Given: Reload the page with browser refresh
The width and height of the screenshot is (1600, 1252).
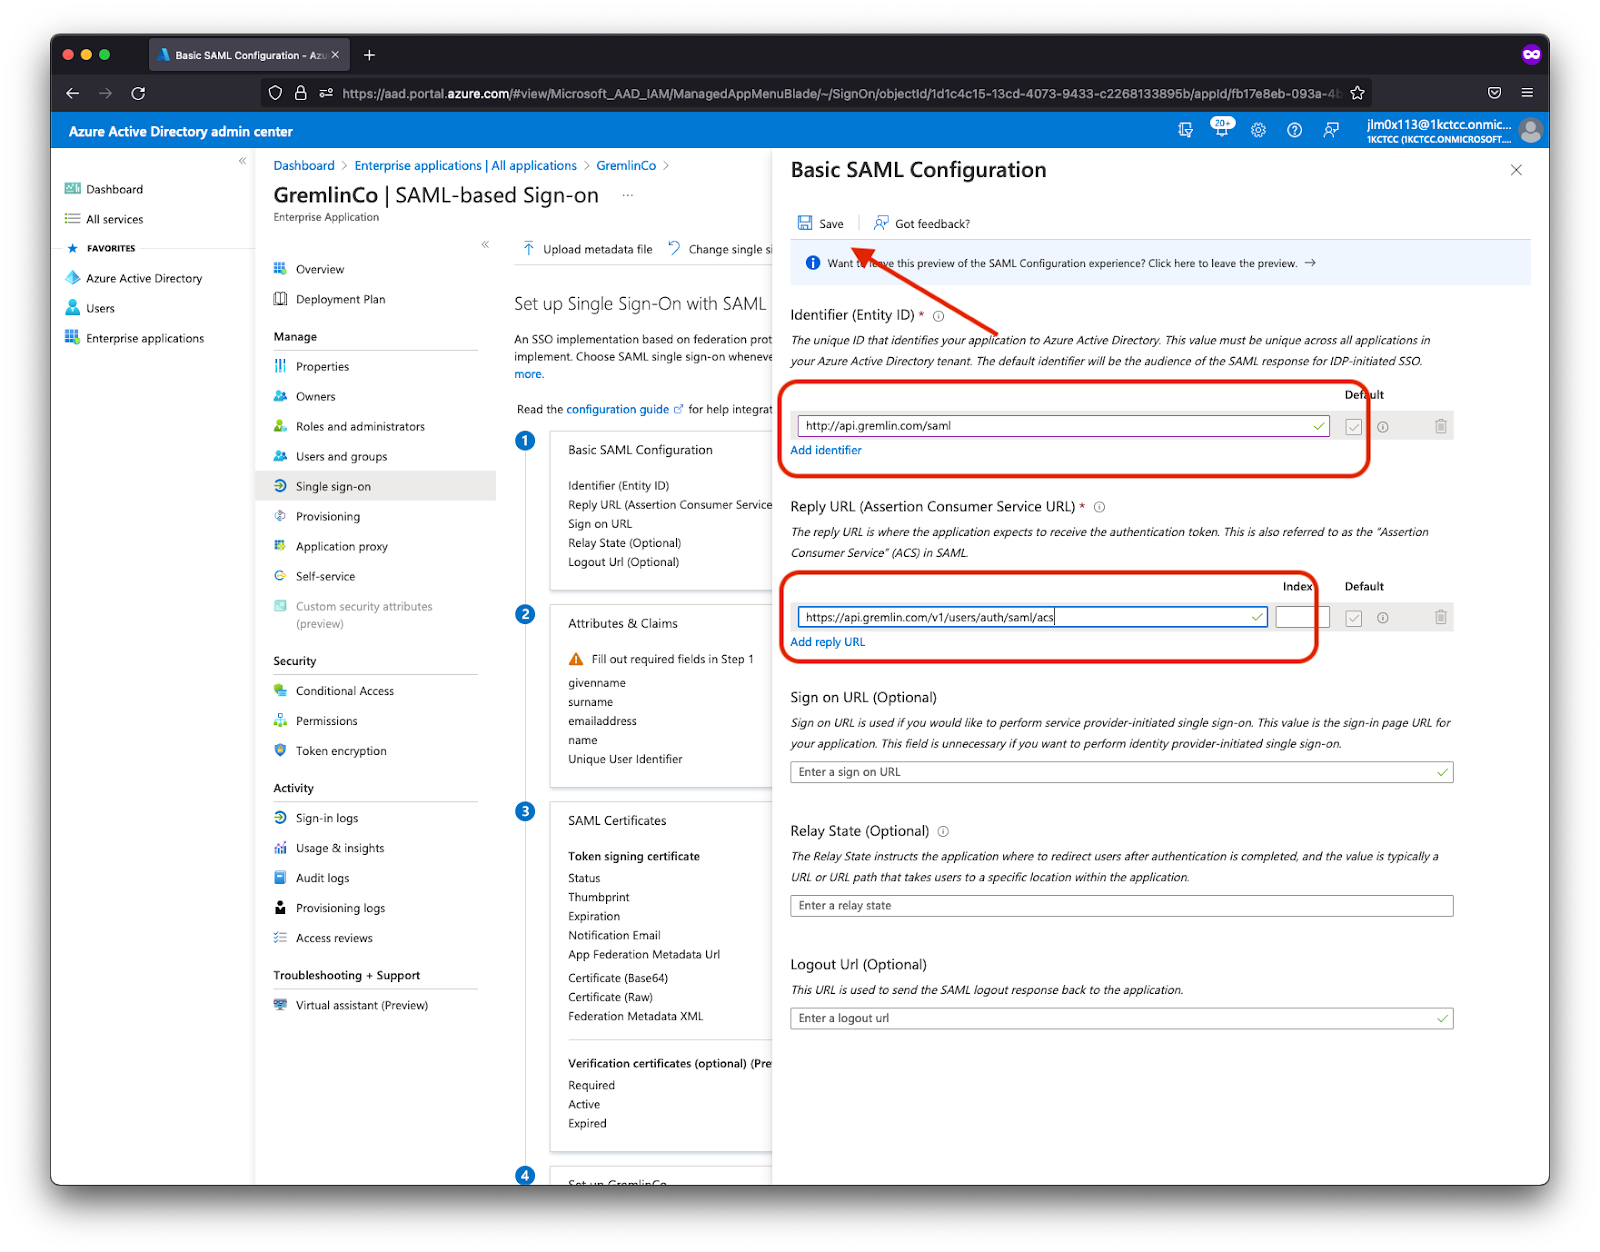Looking at the screenshot, I should tap(138, 93).
